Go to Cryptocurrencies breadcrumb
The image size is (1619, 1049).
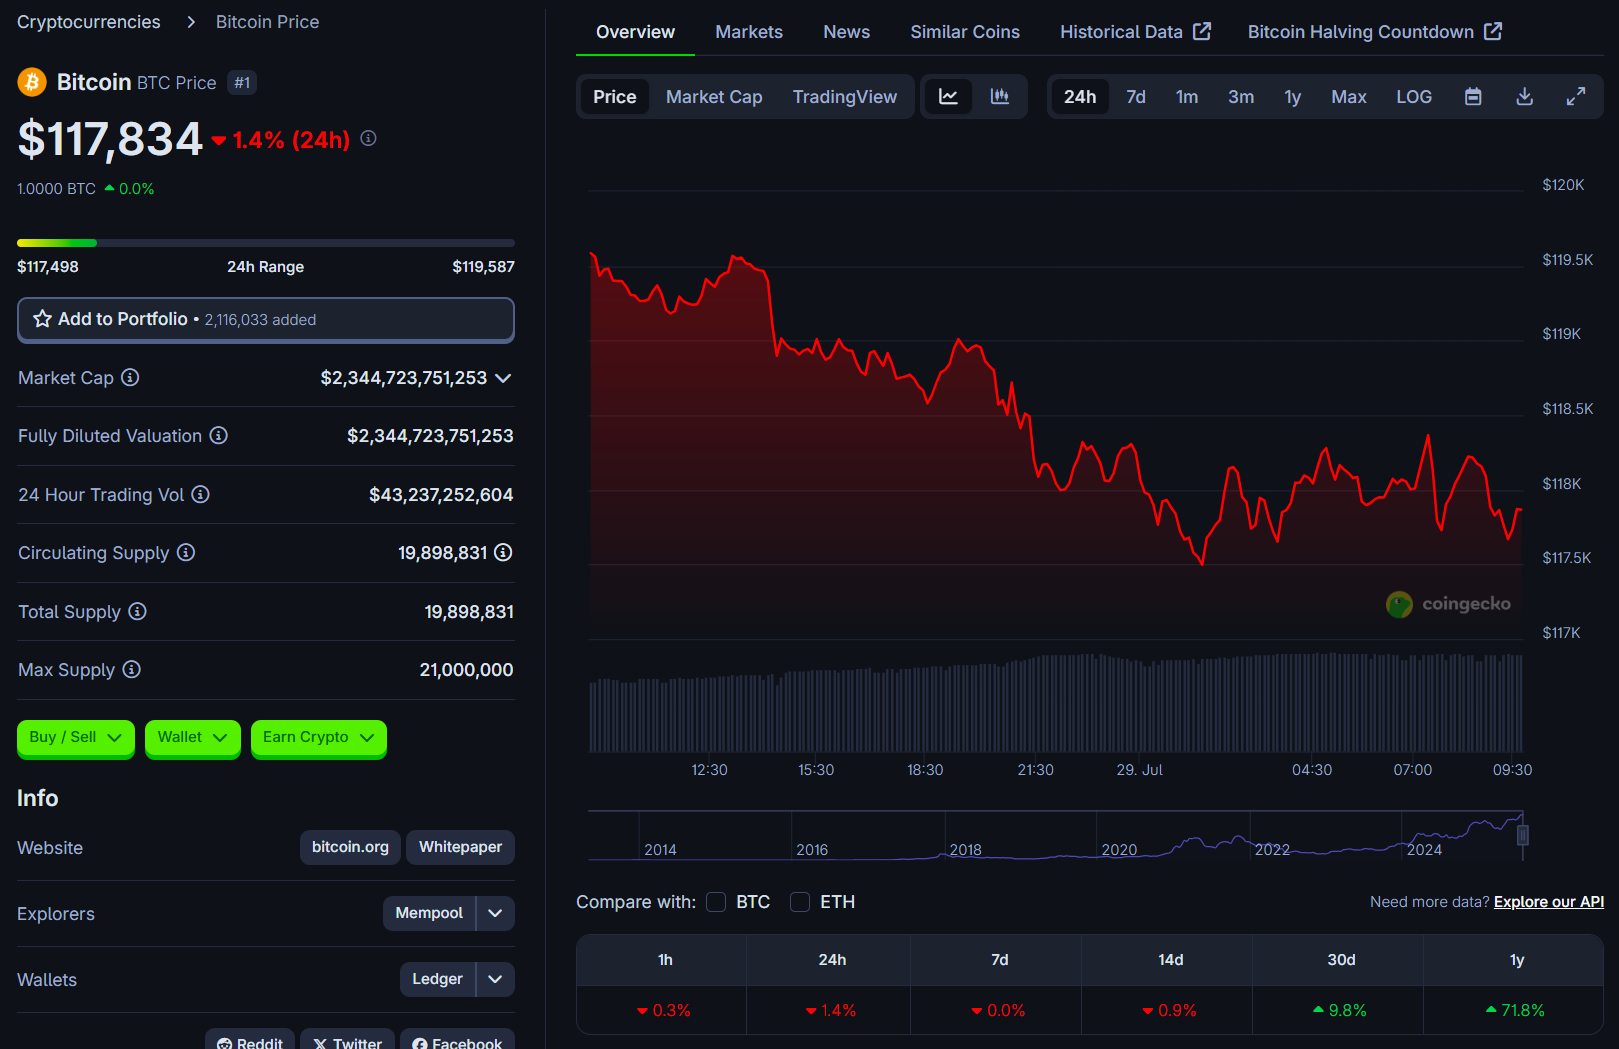coord(89,22)
